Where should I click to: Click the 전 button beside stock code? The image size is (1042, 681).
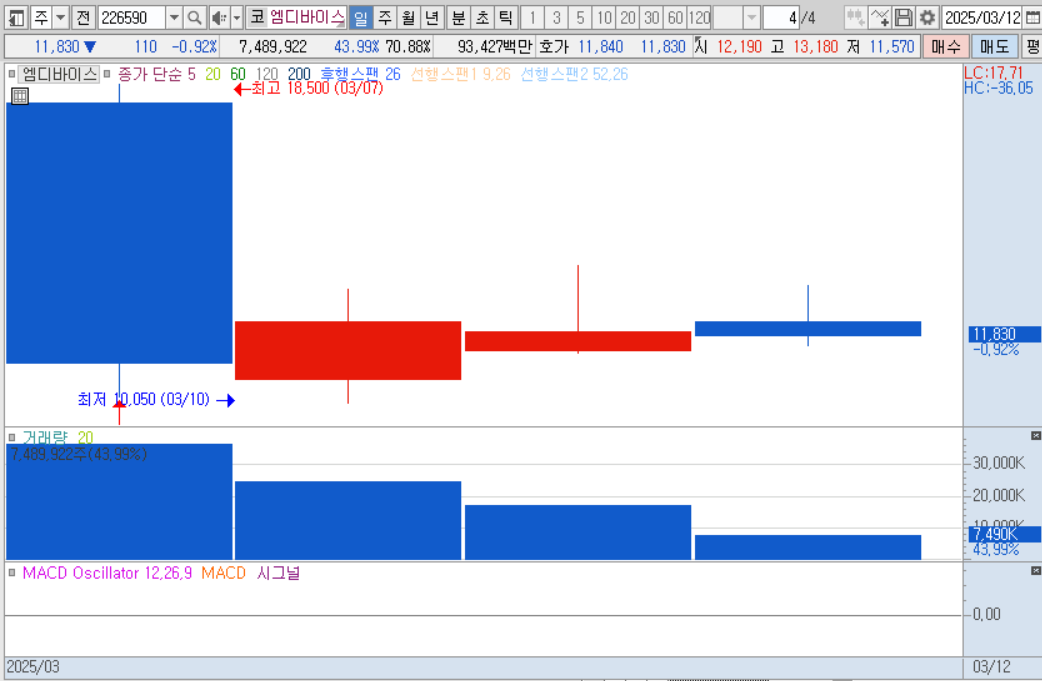pyautogui.click(x=83, y=18)
